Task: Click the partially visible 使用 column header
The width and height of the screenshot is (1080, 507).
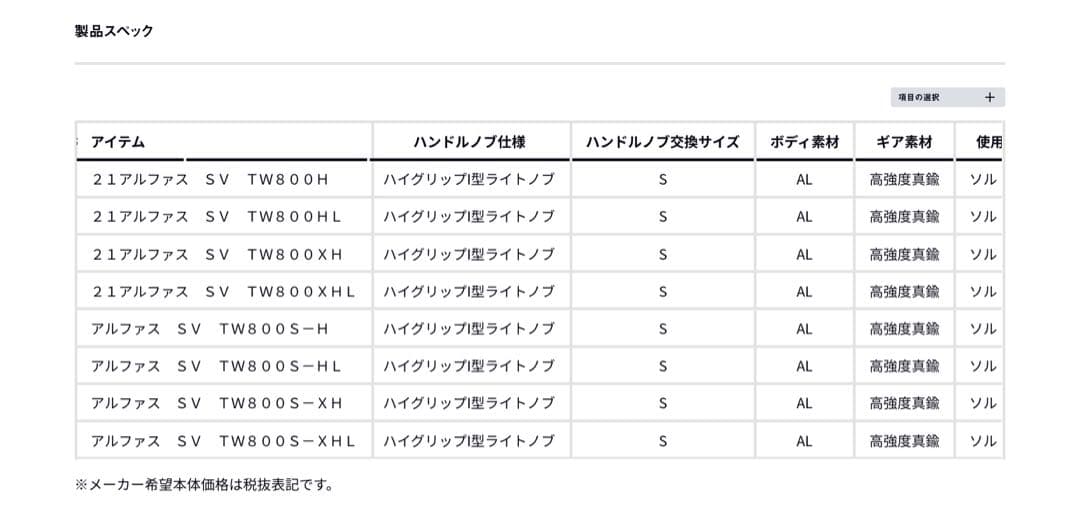Action: coord(988,142)
